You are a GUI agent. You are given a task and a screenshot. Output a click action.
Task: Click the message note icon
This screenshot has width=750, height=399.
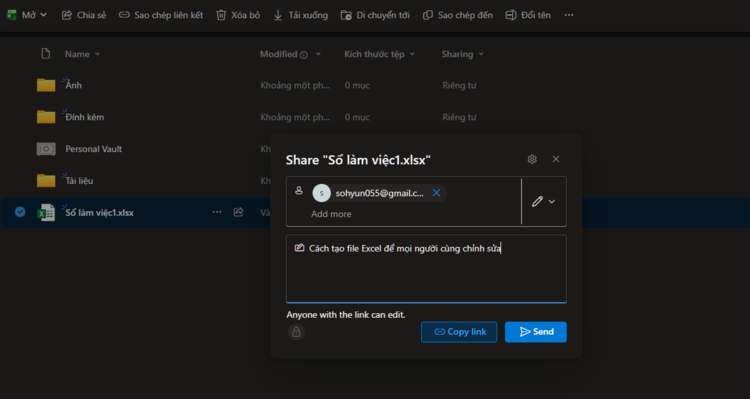[299, 248]
